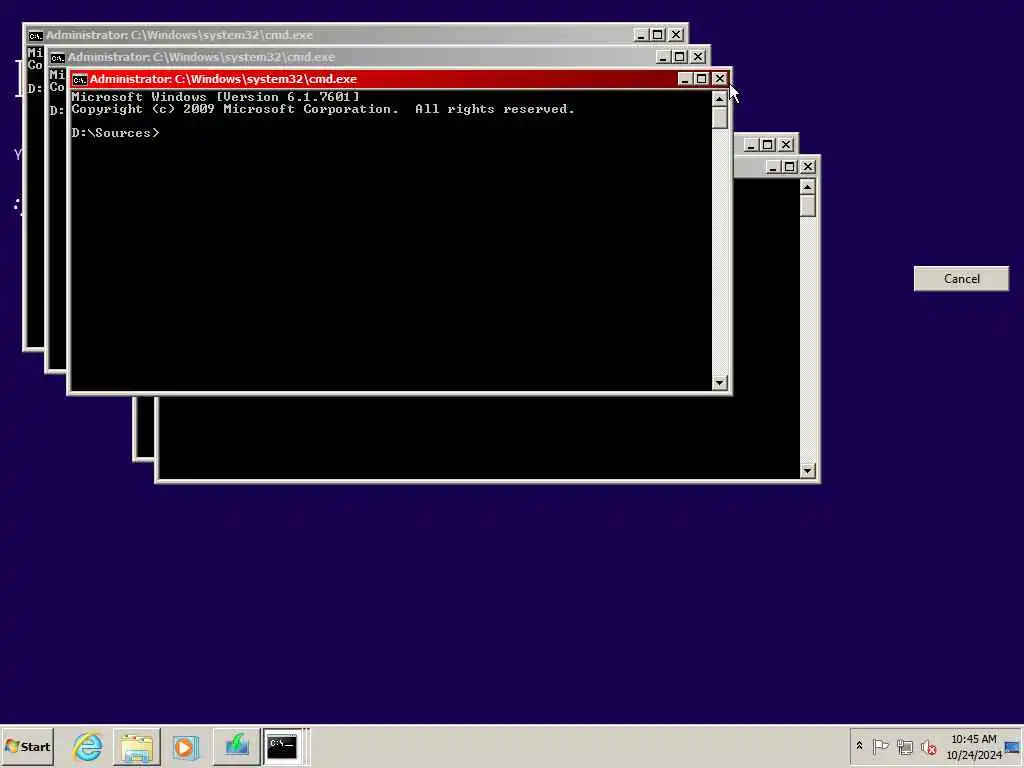The height and width of the screenshot is (768, 1024).
Task: Minimize the rearmost top-left cmd window
Action: click(x=641, y=35)
